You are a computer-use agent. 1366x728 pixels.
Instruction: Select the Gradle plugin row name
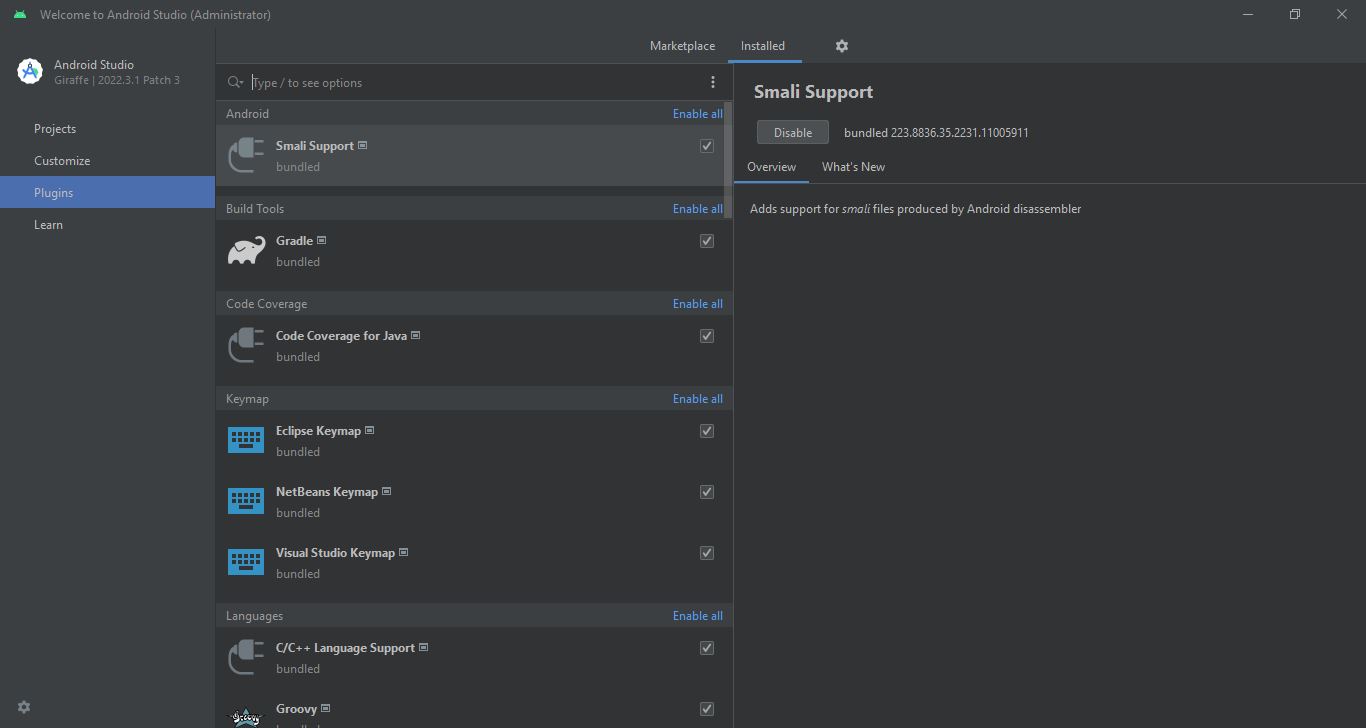coord(294,240)
